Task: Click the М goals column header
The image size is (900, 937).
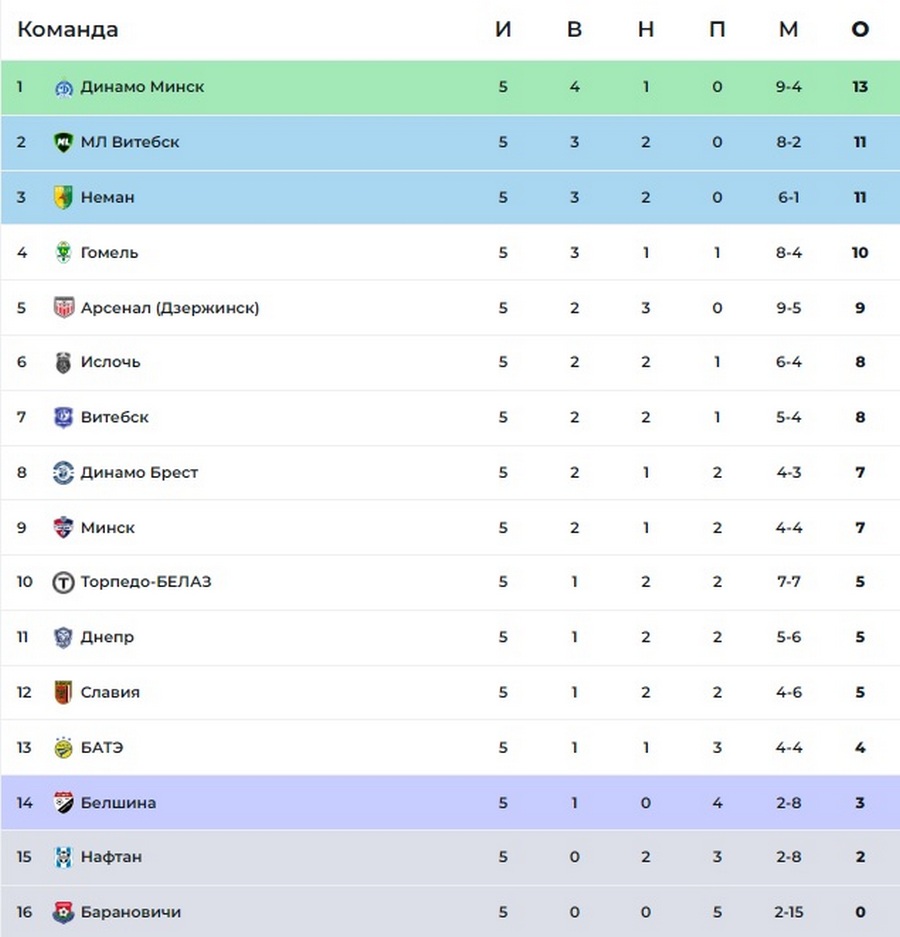Action: click(788, 29)
